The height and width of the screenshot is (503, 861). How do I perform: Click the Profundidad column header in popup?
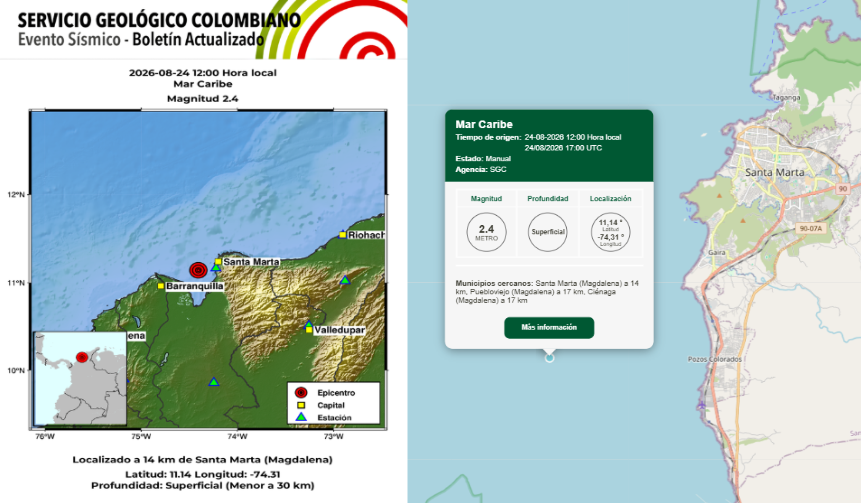548,199
